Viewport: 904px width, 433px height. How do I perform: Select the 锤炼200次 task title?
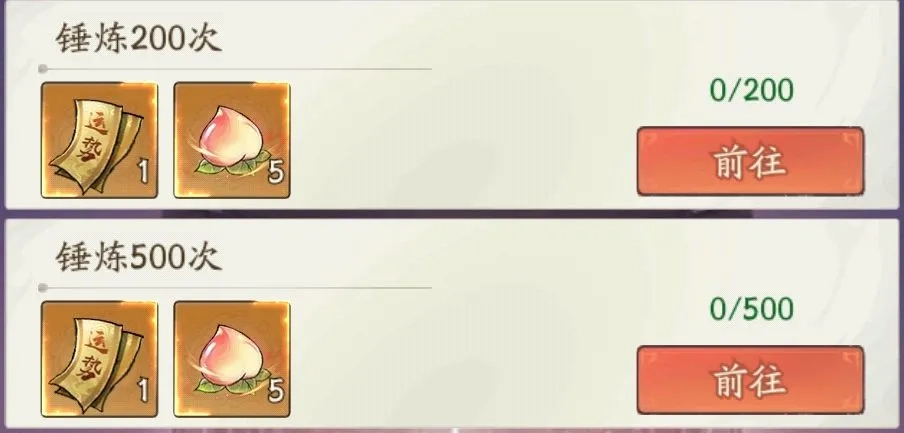pos(138,40)
